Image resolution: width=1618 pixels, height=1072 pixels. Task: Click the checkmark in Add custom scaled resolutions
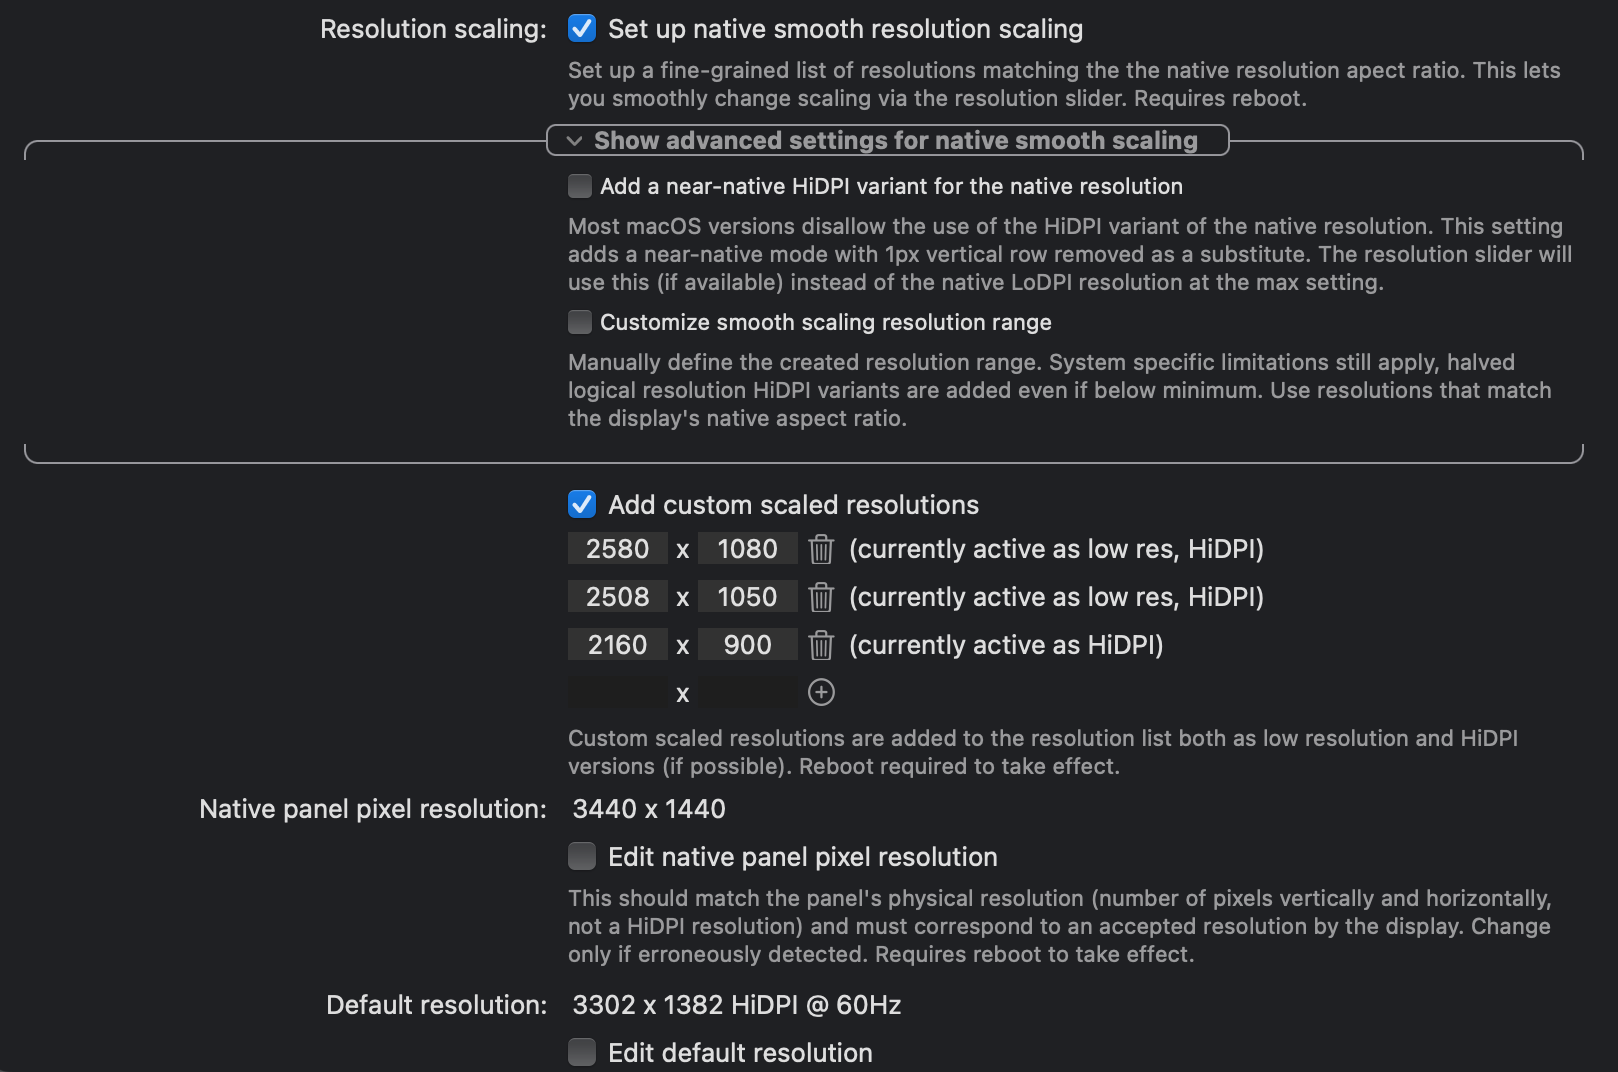pos(580,505)
